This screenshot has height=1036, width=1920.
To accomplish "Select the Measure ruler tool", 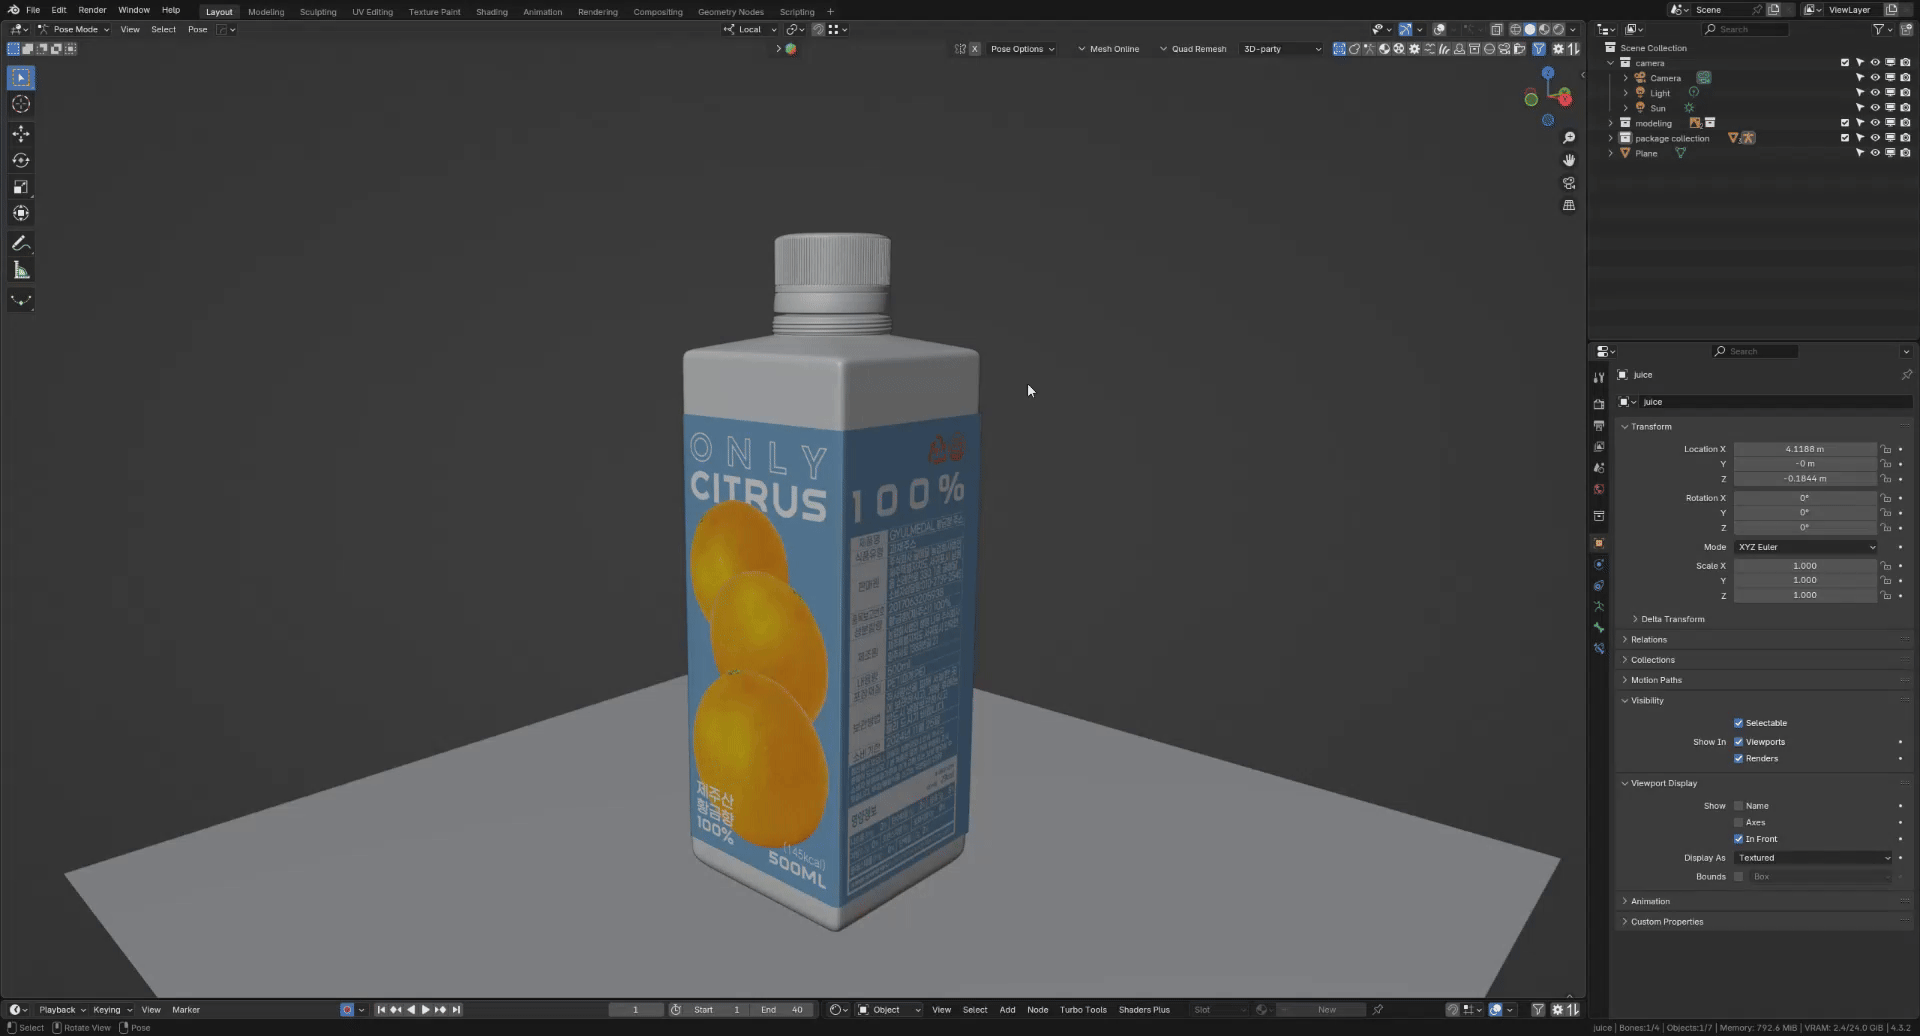I will click(x=21, y=270).
